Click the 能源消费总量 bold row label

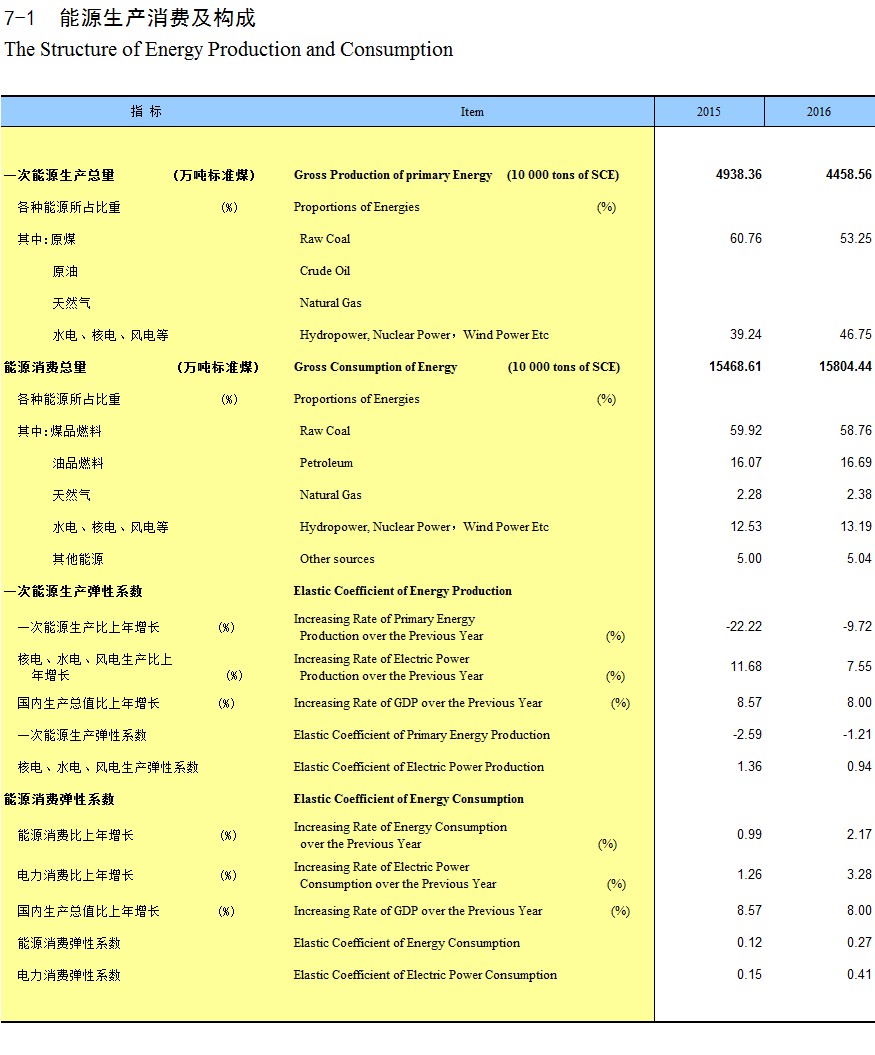click(x=45, y=367)
